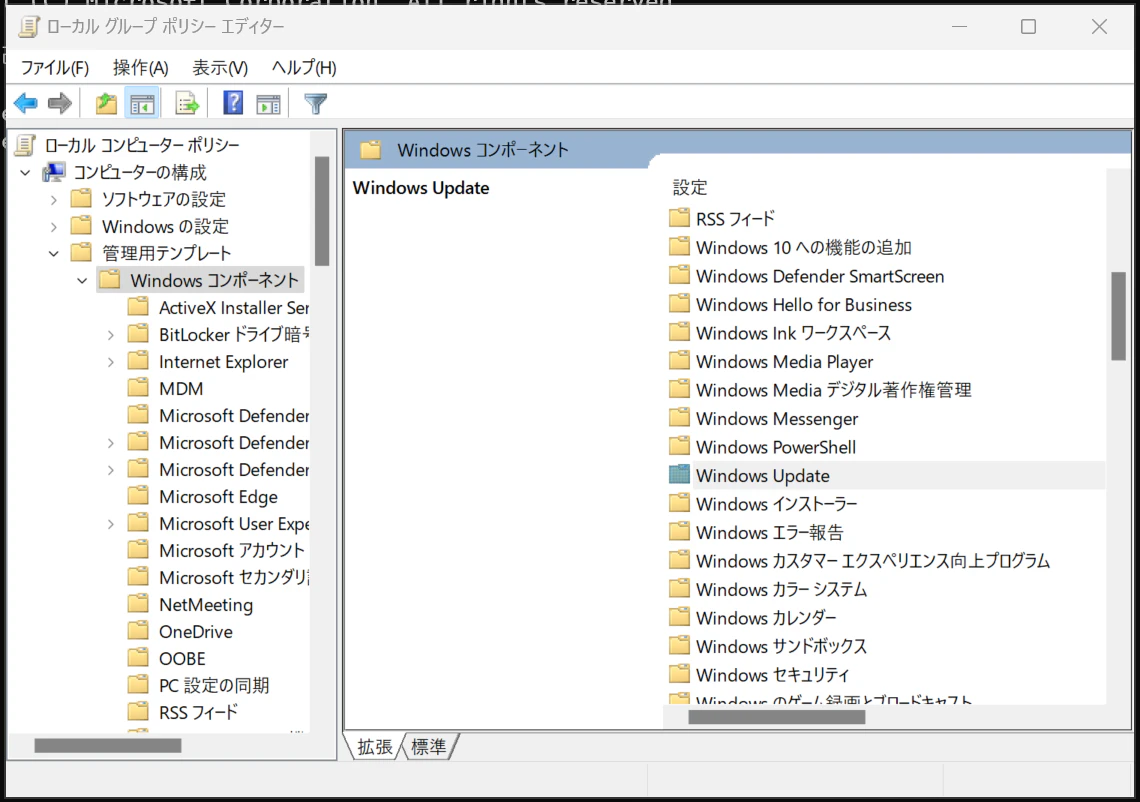Click the Microsoft Edge folder icon in tree
The height and width of the screenshot is (802, 1140).
138,496
